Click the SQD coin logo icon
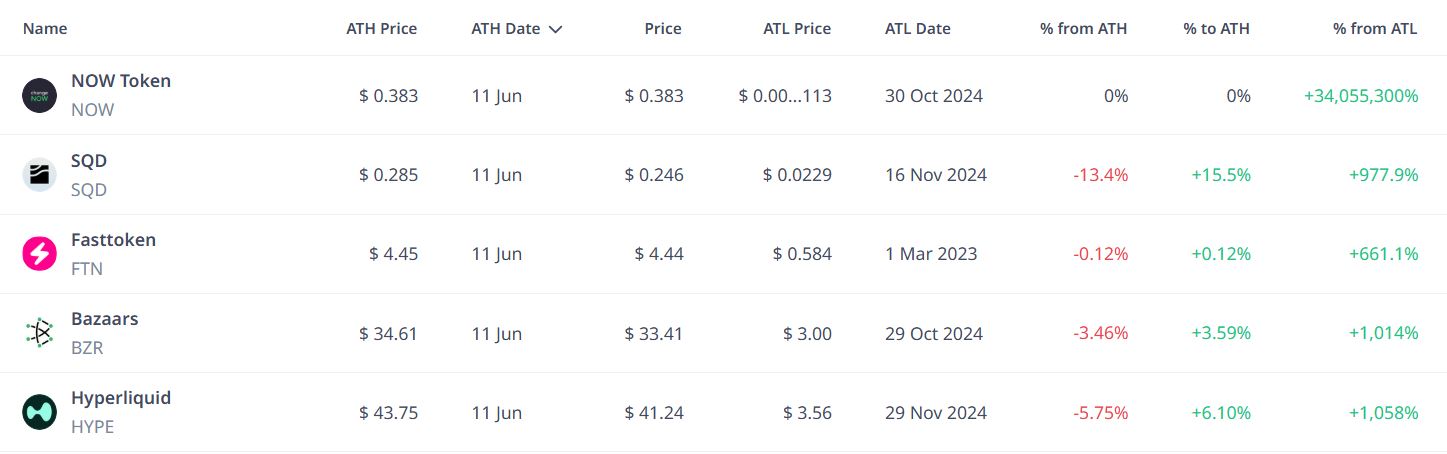Screen dimensions: 1447x454 coord(40,175)
